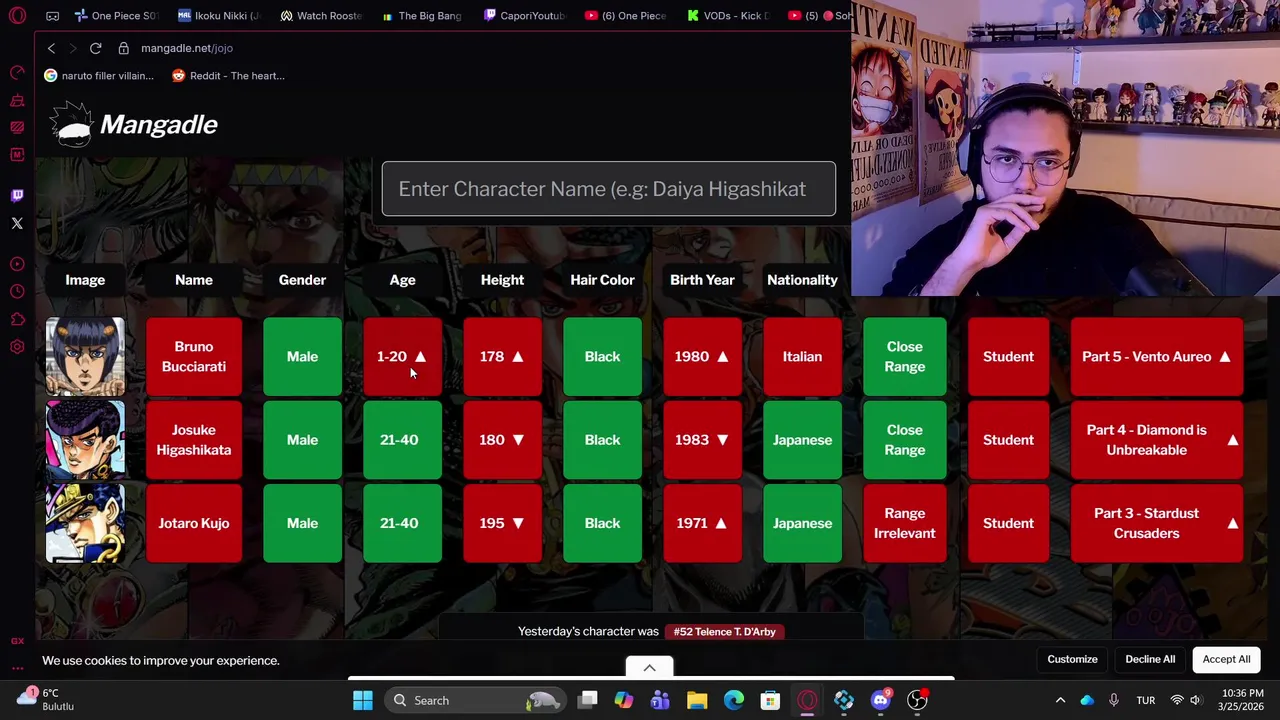
Task: Open OBS Studio from the taskbar
Action: tap(917, 700)
